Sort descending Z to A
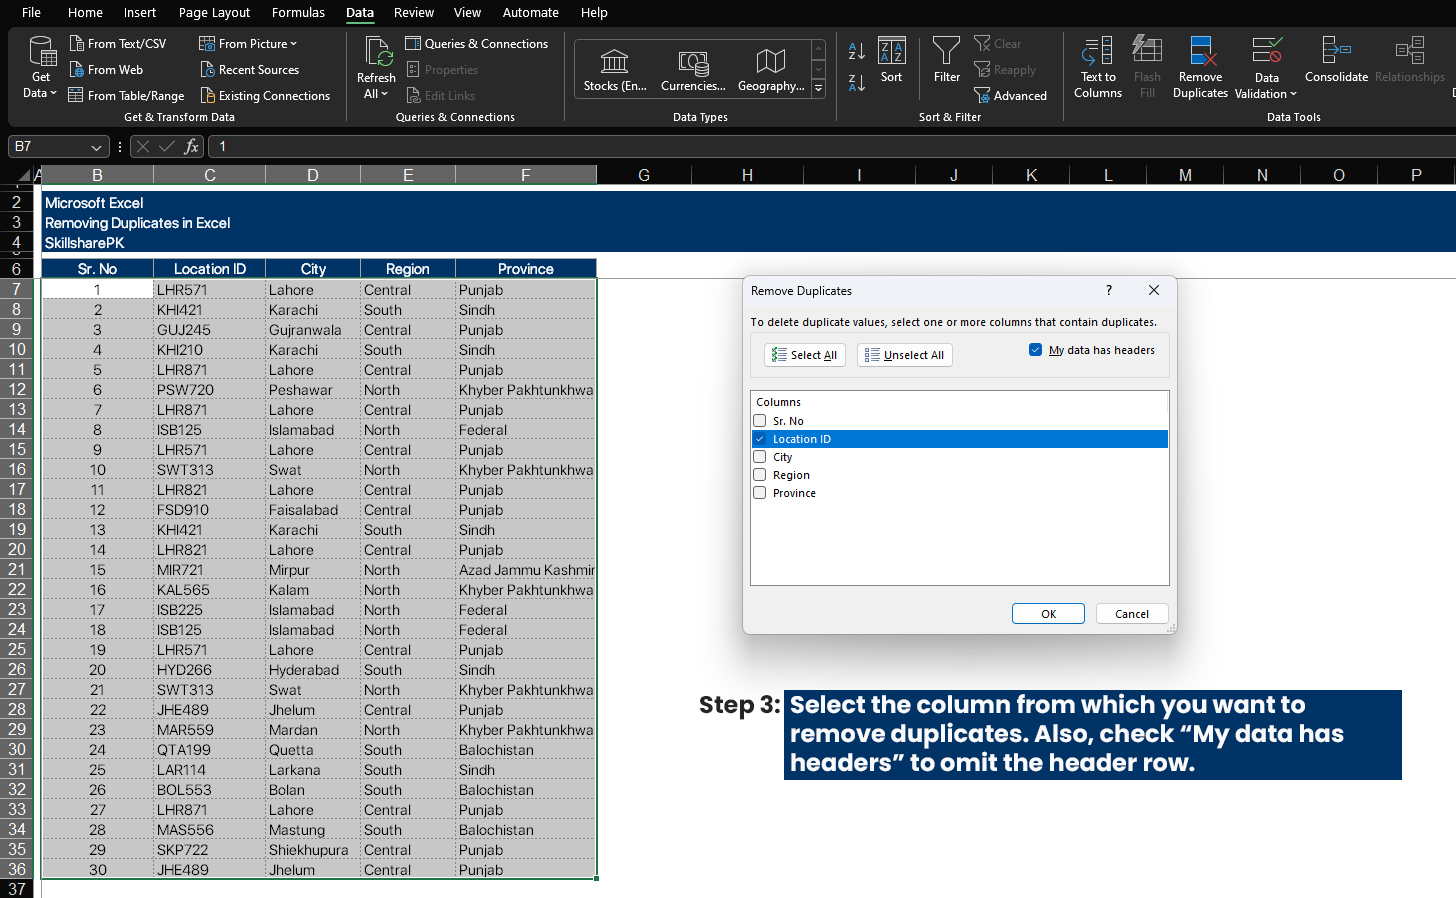 tap(857, 83)
